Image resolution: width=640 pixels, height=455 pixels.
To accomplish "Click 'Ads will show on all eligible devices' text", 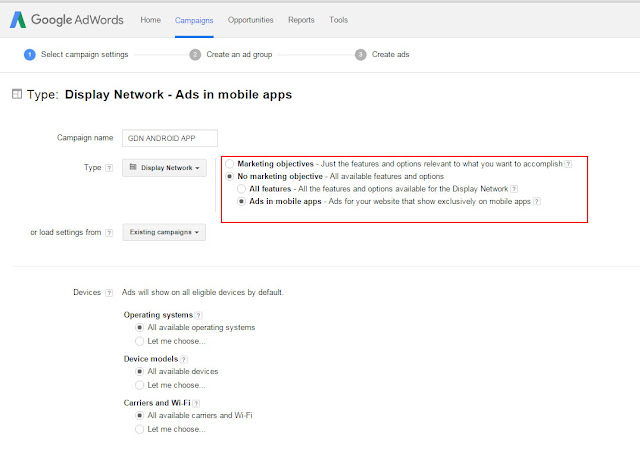I will point(202,293).
